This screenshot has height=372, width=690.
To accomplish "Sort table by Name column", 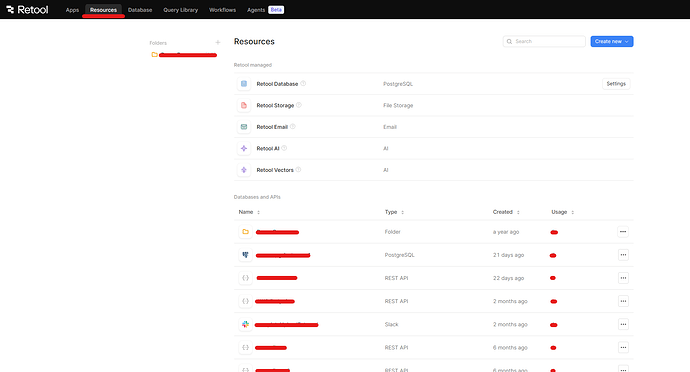I will tap(249, 212).
